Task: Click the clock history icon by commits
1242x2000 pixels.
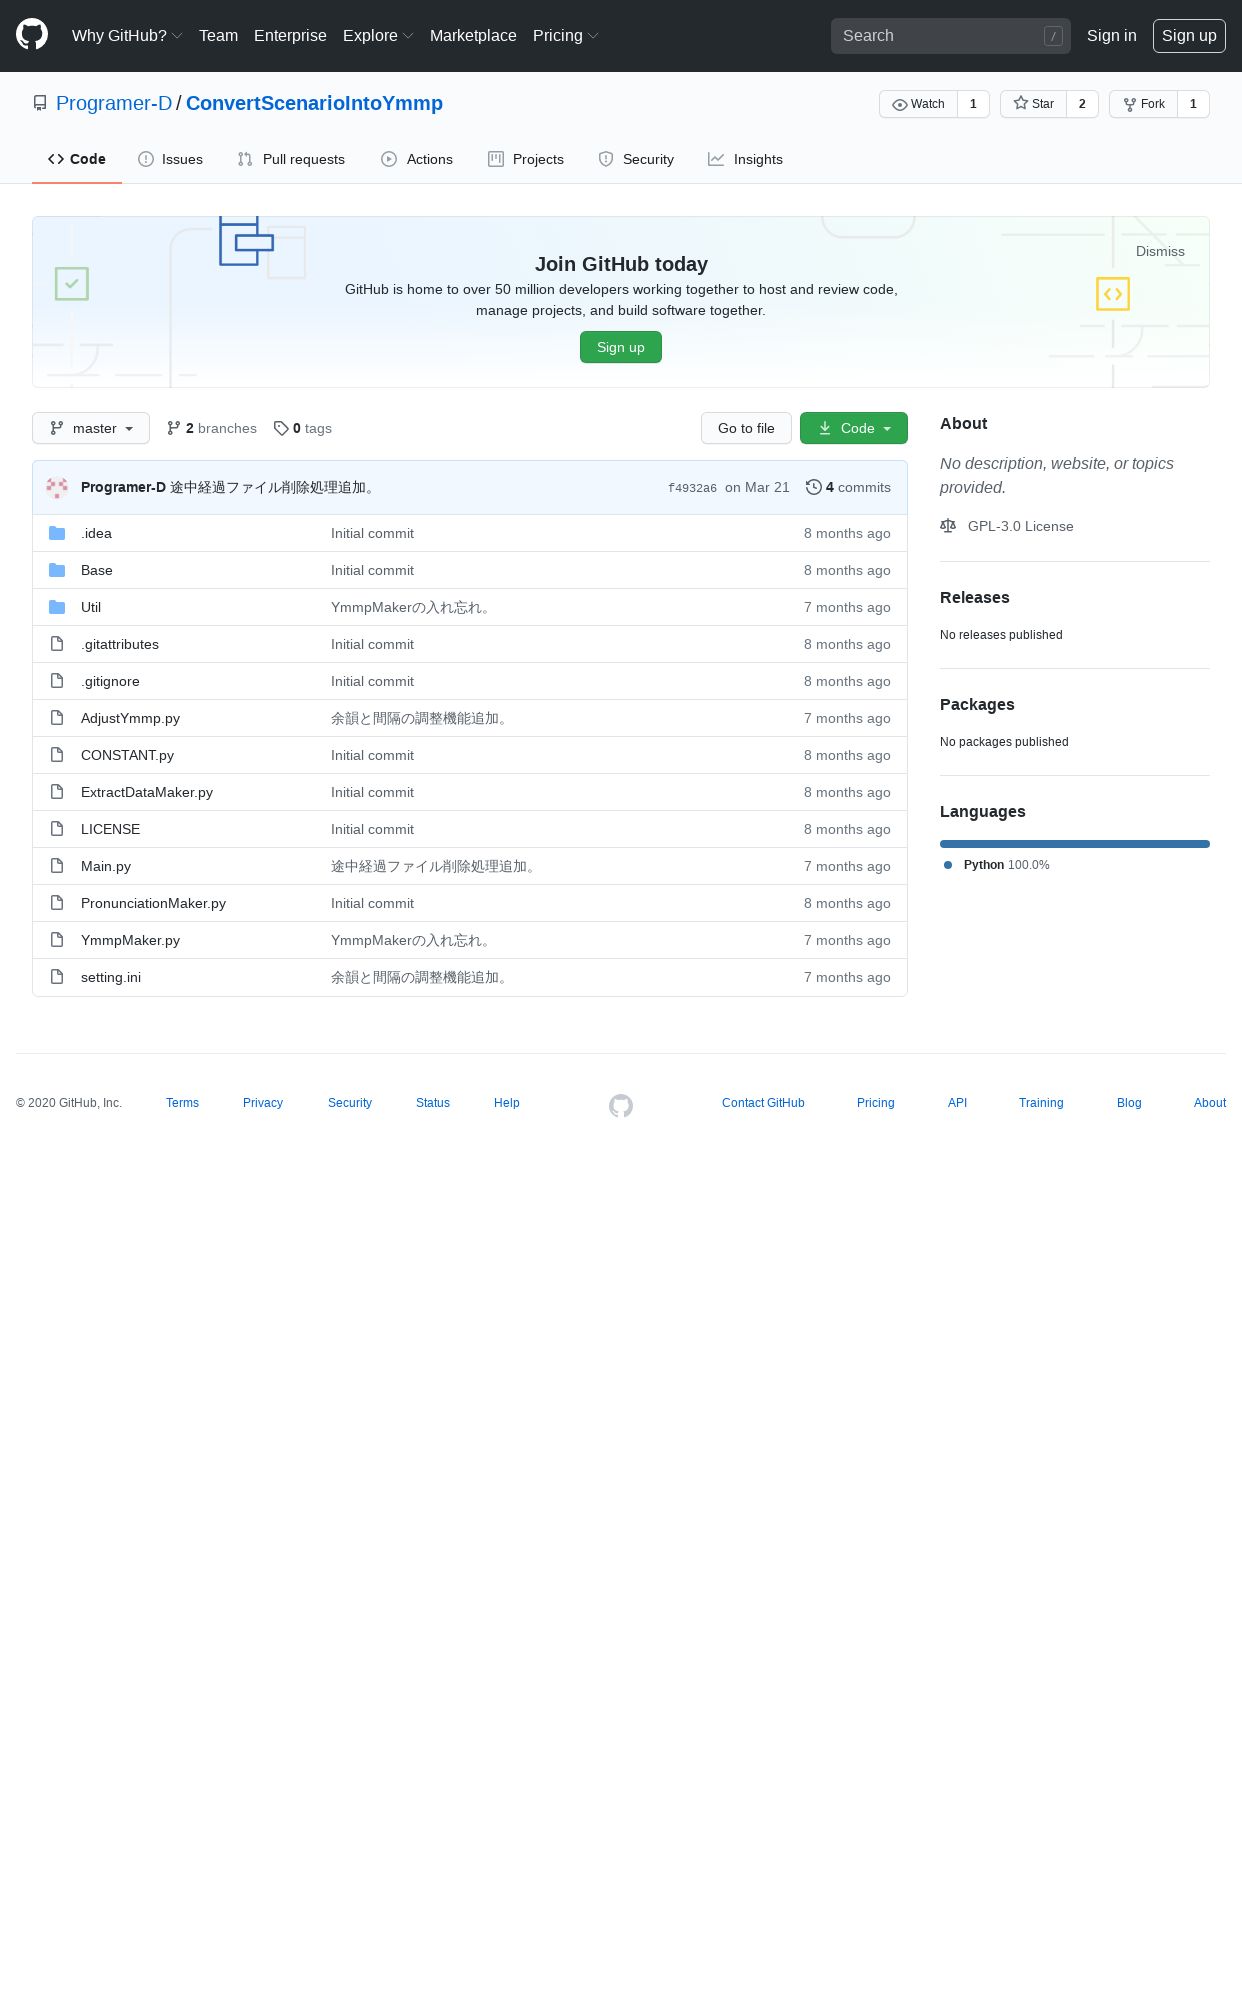Action: point(814,487)
